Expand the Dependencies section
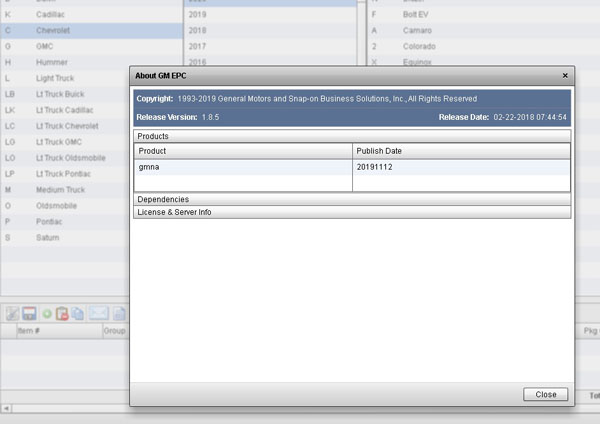 [352, 199]
